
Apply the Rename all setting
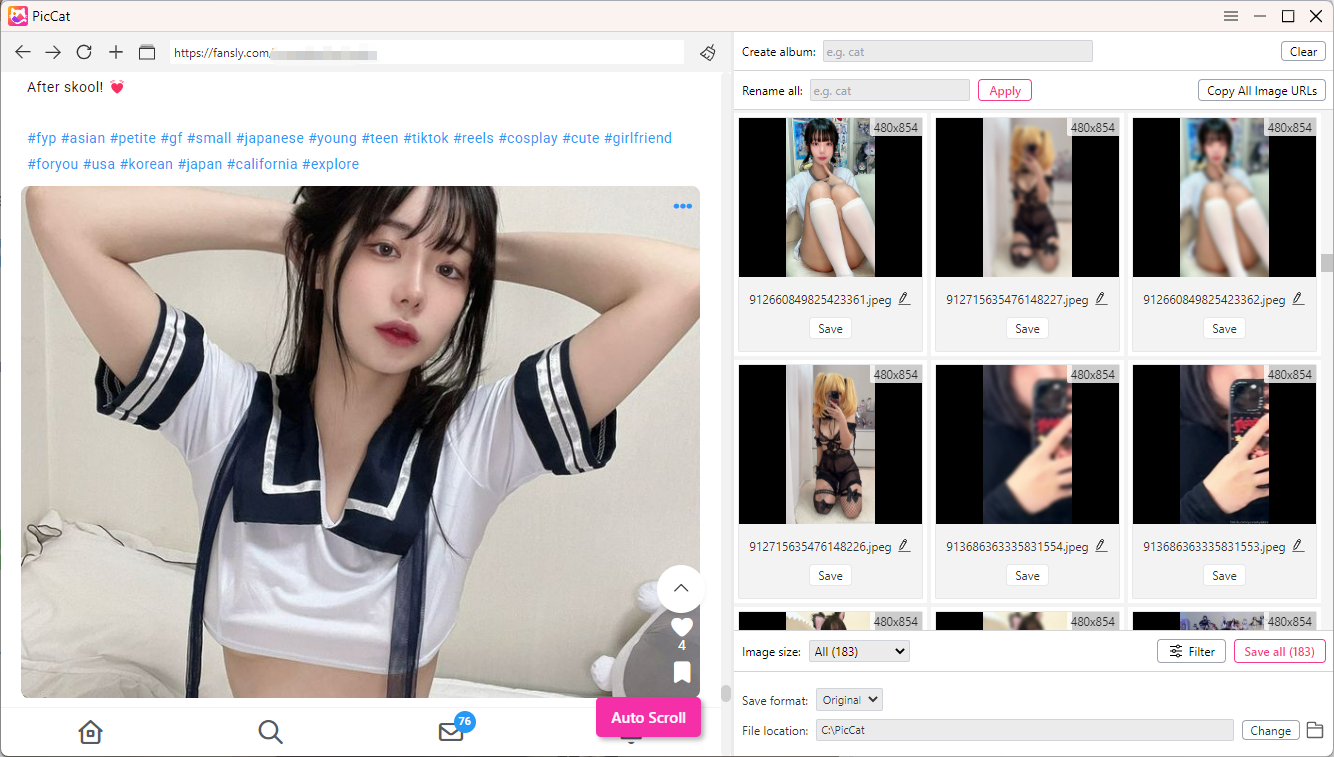pos(1004,91)
